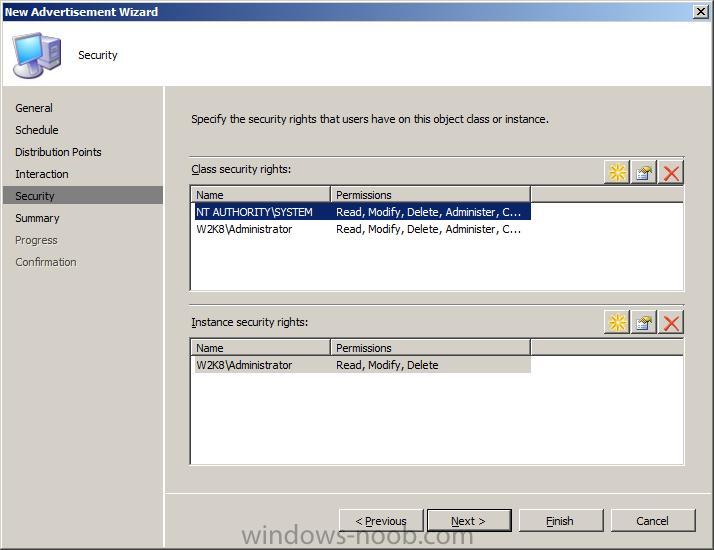Select the Security wizard page
The image size is (714, 550).
[82, 196]
